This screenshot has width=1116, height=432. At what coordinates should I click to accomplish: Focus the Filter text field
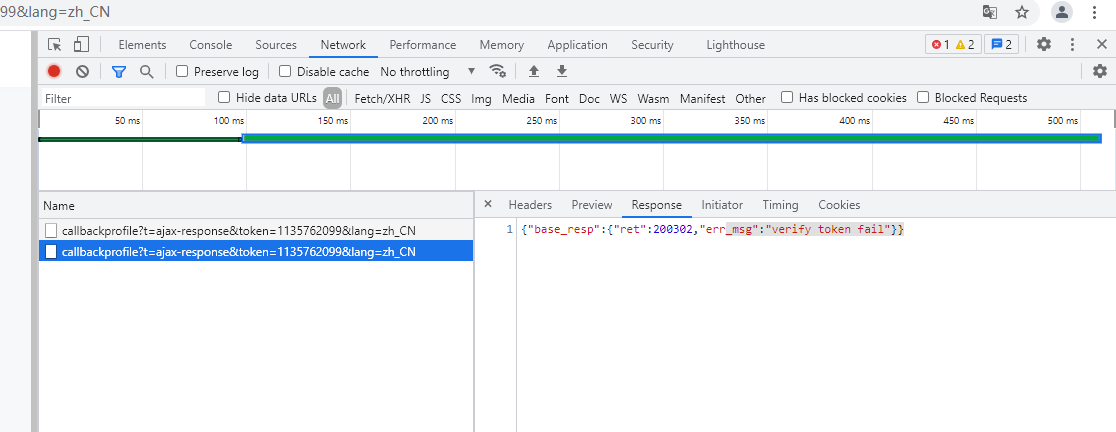coord(122,98)
